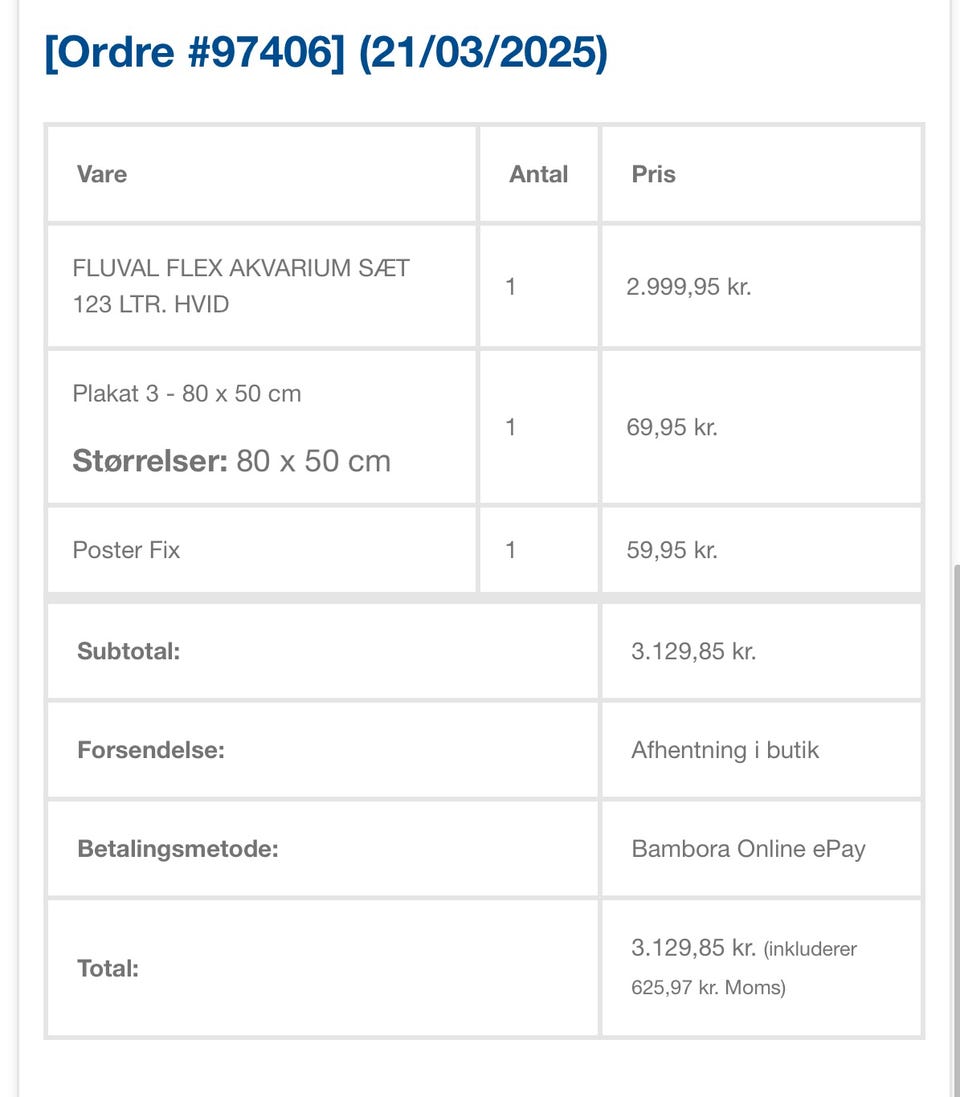Click the Total label
The width and height of the screenshot is (960, 1097).
[x=108, y=968]
